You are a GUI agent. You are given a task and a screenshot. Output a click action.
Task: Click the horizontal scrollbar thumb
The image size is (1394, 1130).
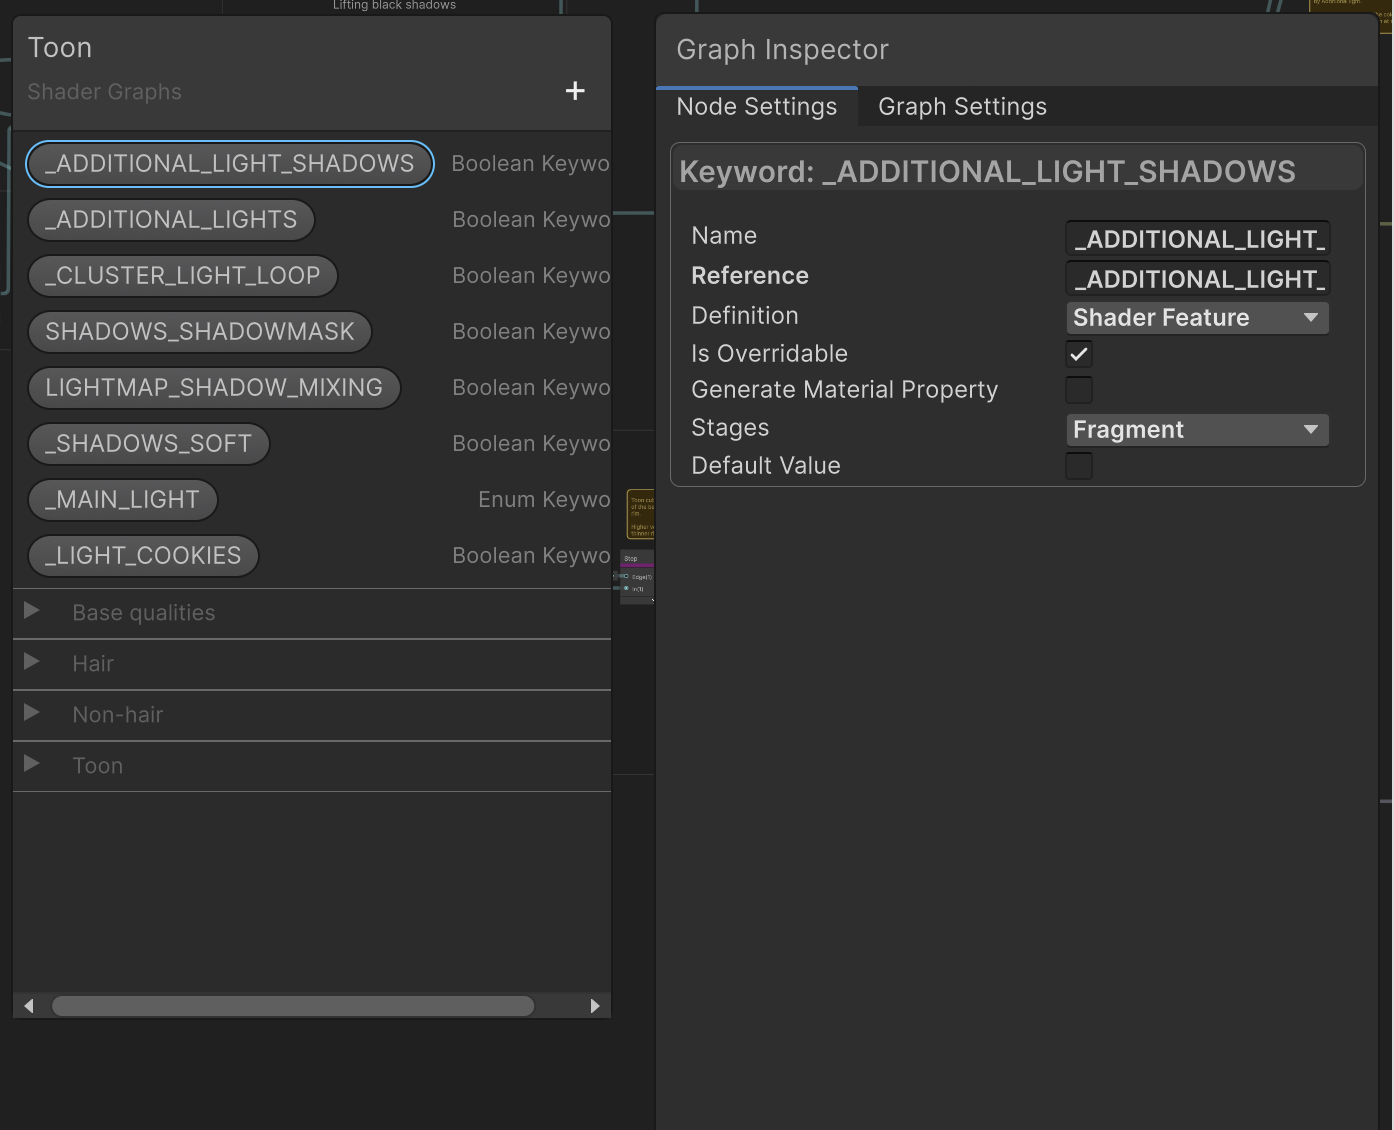292,1006
